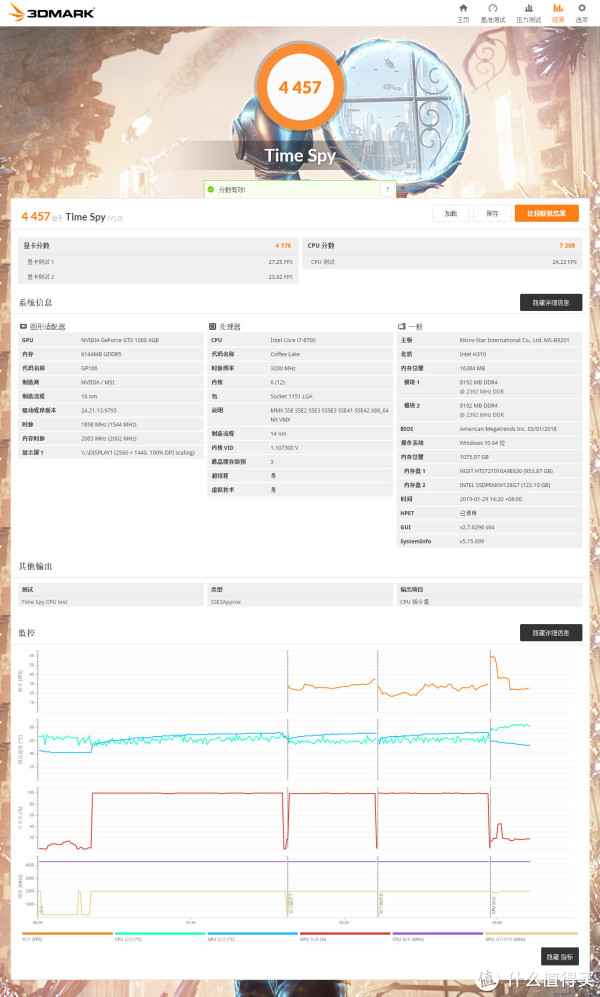Click the CPU score value 7 208
This screenshot has width=600, height=997.
click(566, 245)
